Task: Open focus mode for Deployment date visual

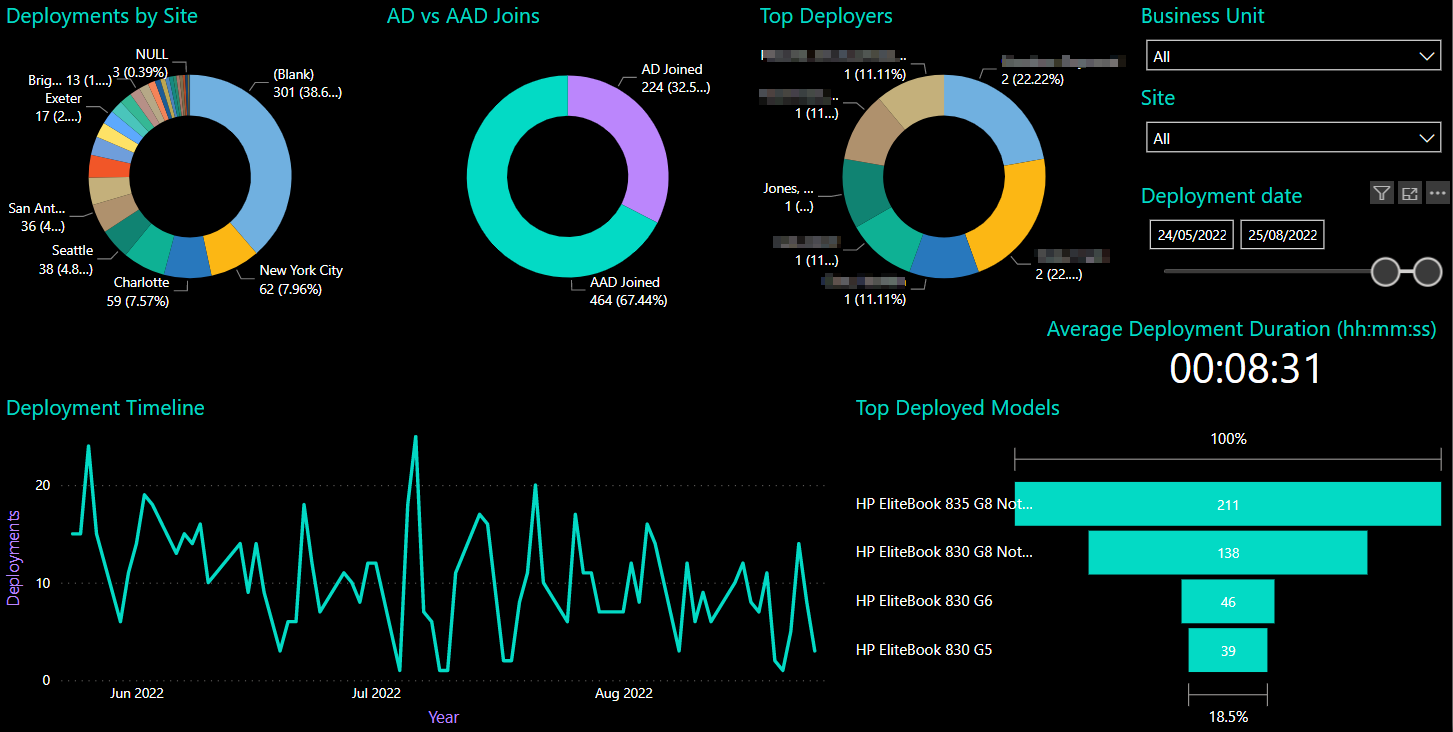Action: [1409, 193]
